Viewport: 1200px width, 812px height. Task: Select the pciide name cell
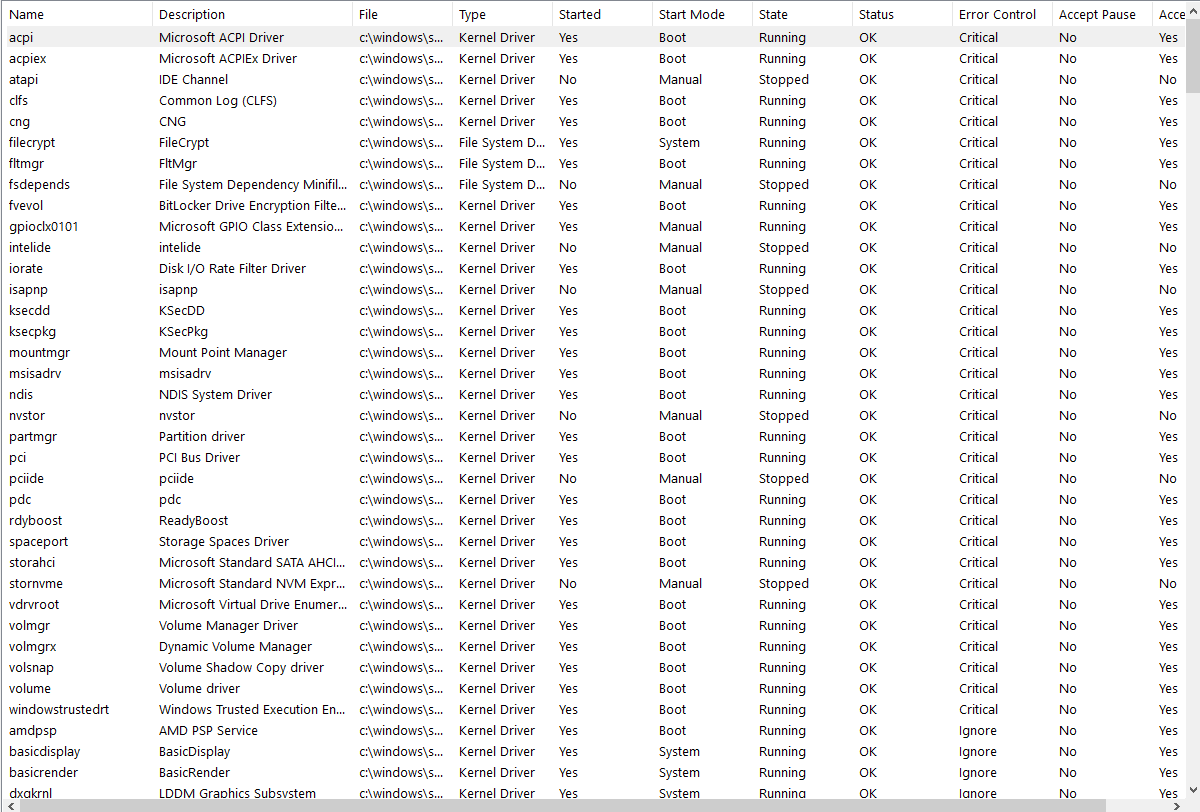(x=27, y=478)
